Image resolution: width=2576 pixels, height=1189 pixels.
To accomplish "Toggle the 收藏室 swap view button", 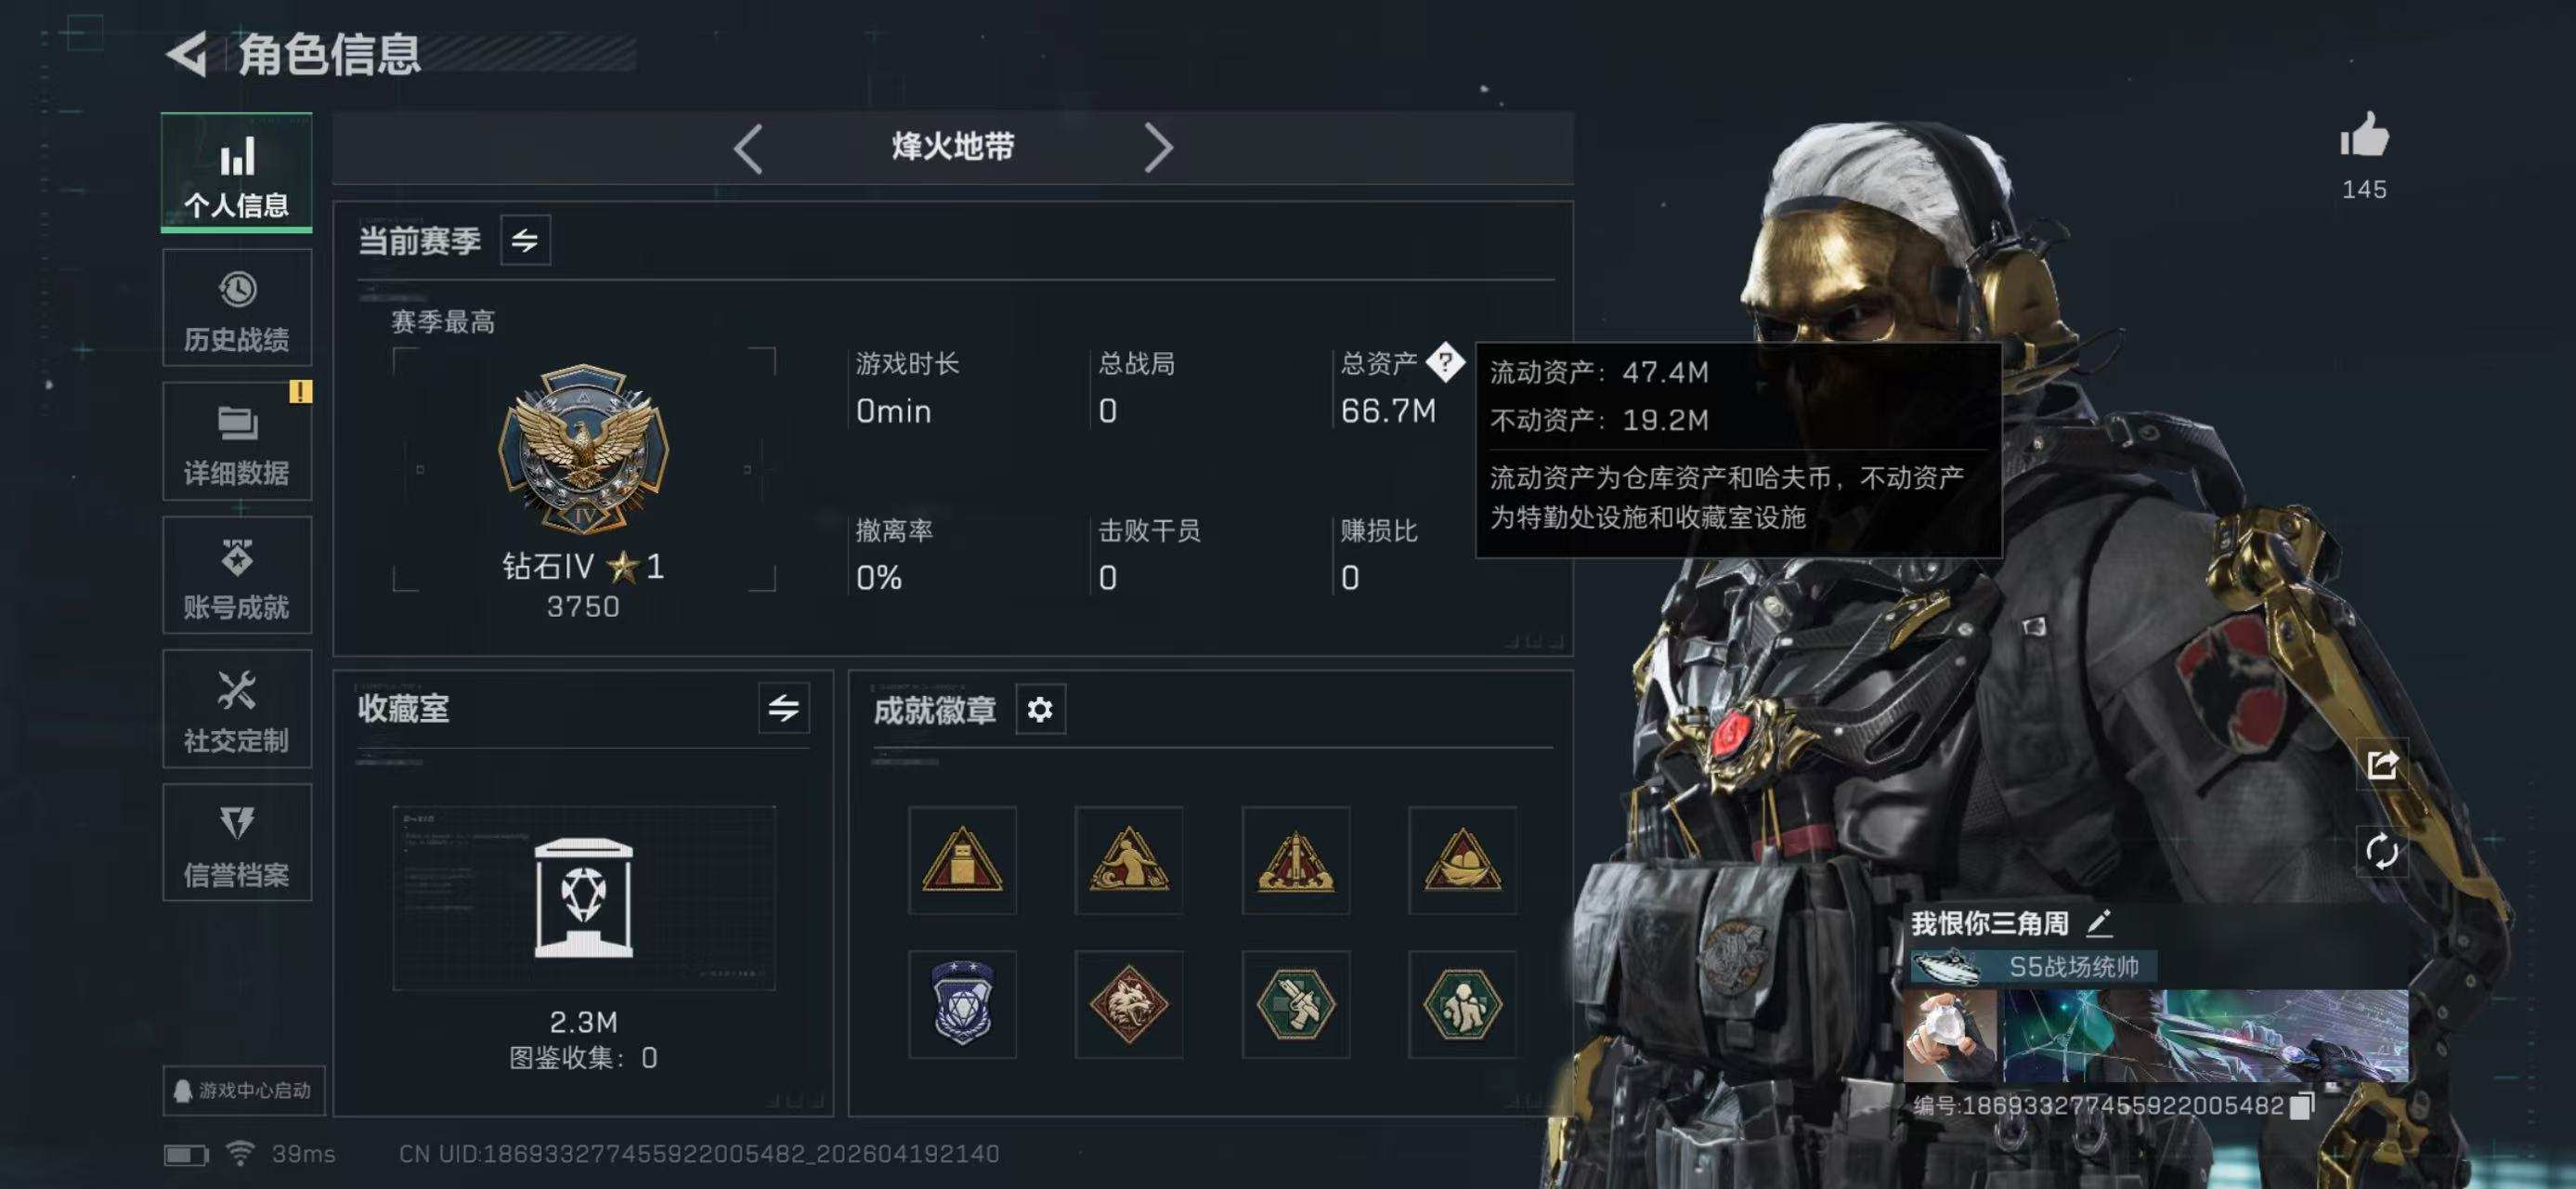I will (x=783, y=709).
